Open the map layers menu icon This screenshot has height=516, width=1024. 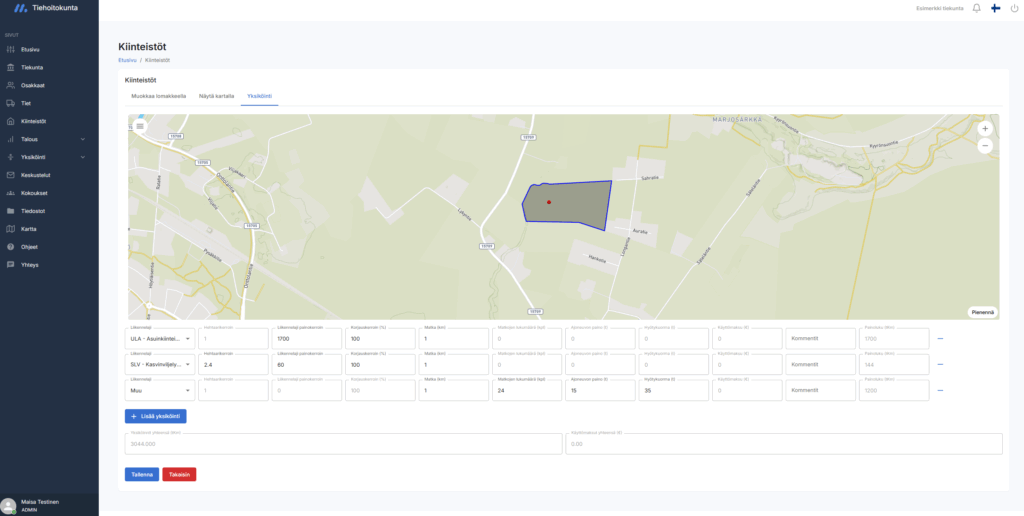pos(140,126)
